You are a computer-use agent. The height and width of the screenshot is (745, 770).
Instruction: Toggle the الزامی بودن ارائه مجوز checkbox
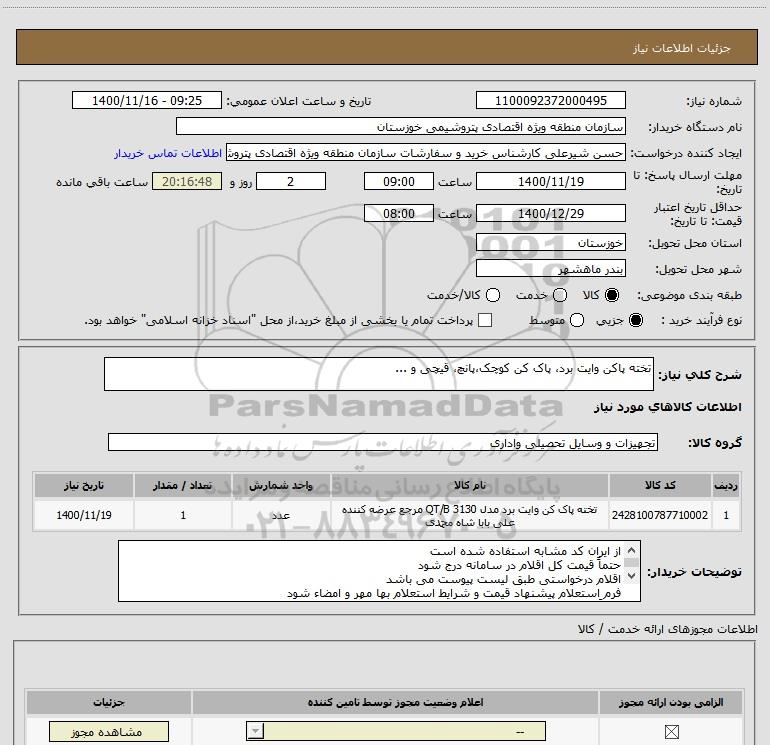671,732
